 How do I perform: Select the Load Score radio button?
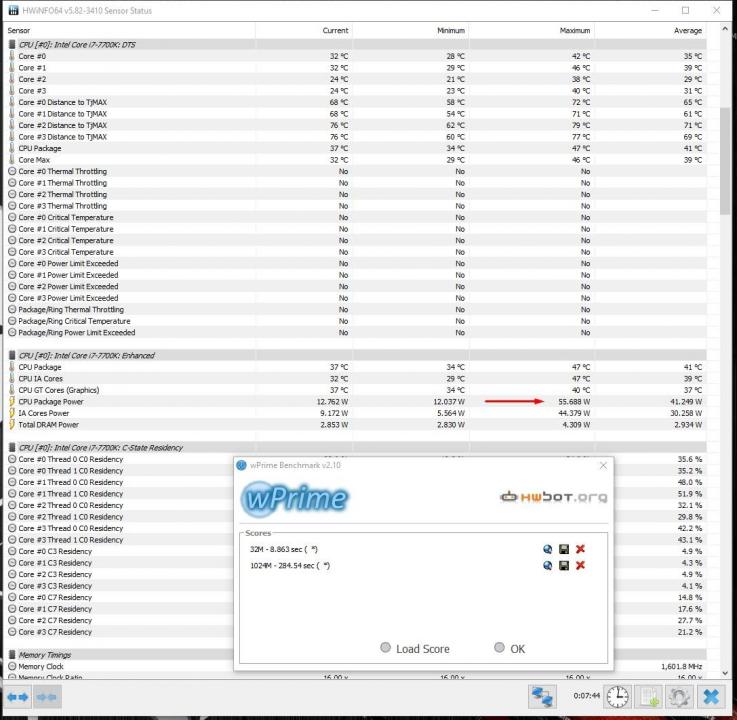385,648
